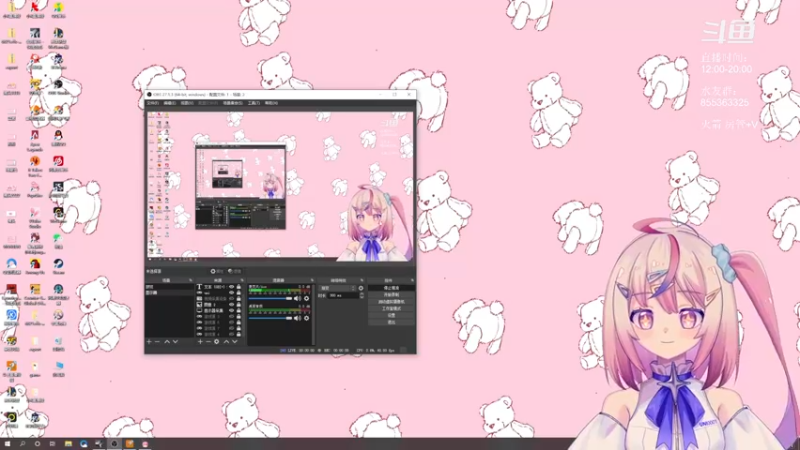Open the Tools menu in OBS
This screenshot has width=800, height=450.
click(254, 103)
